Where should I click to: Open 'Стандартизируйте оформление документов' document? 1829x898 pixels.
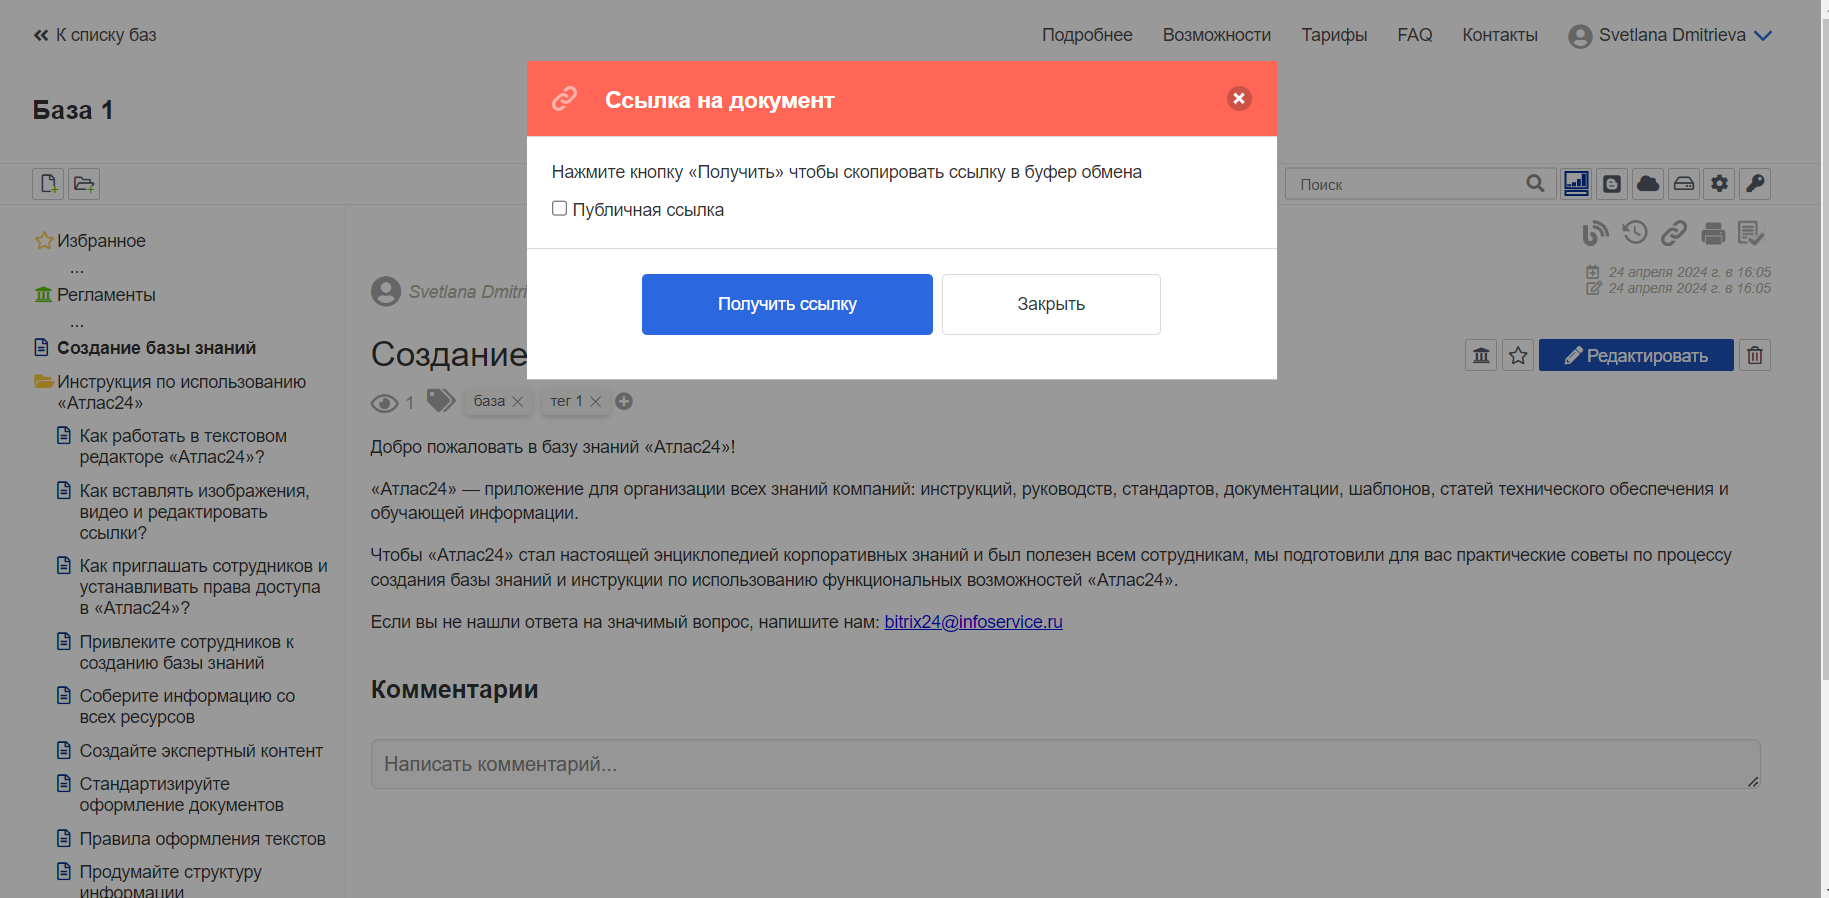click(x=181, y=794)
